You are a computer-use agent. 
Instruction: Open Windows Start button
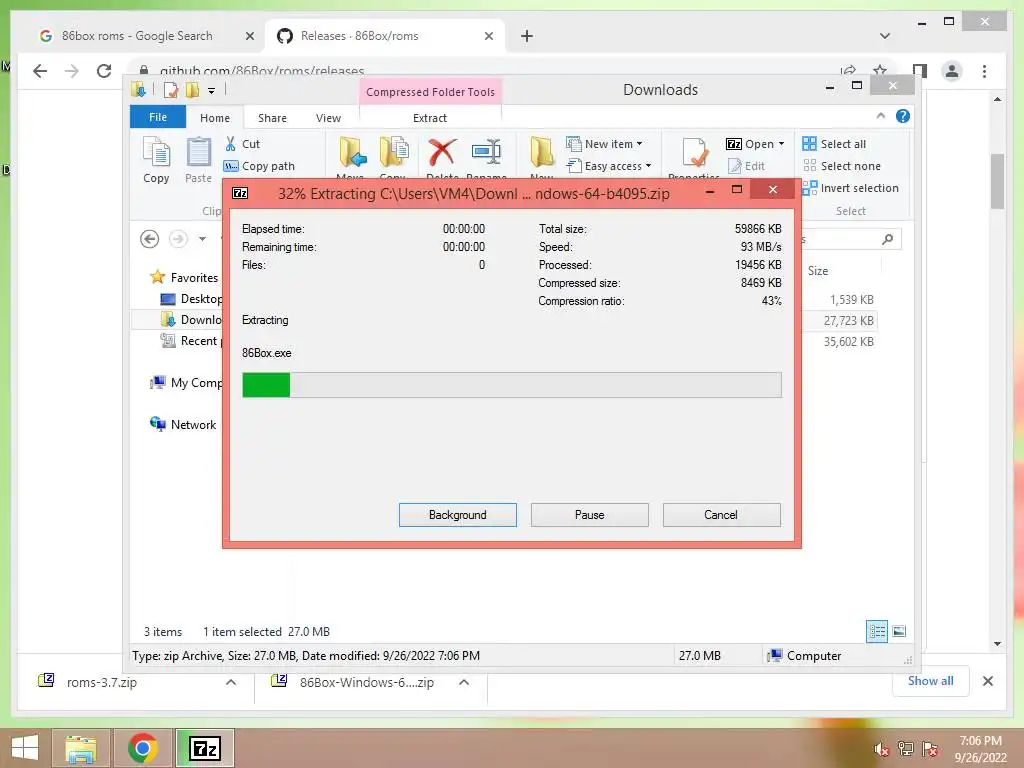click(x=25, y=748)
